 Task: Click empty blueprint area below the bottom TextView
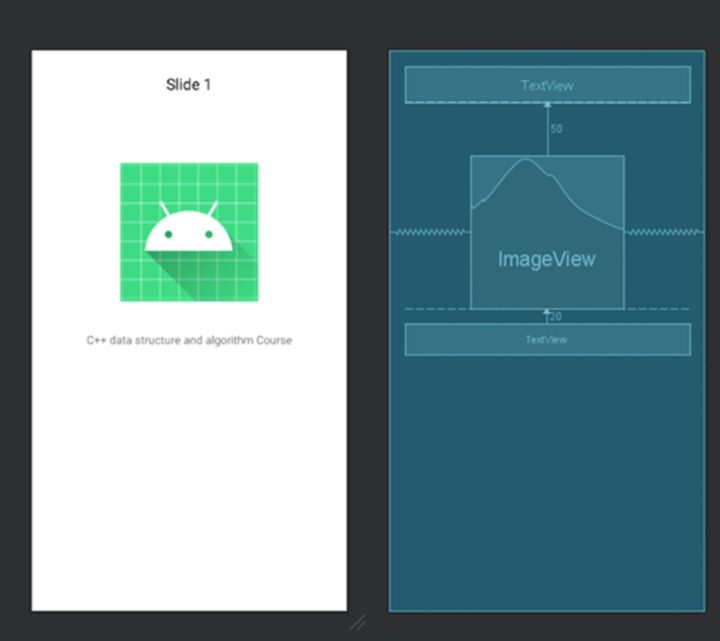[x=547, y=480]
